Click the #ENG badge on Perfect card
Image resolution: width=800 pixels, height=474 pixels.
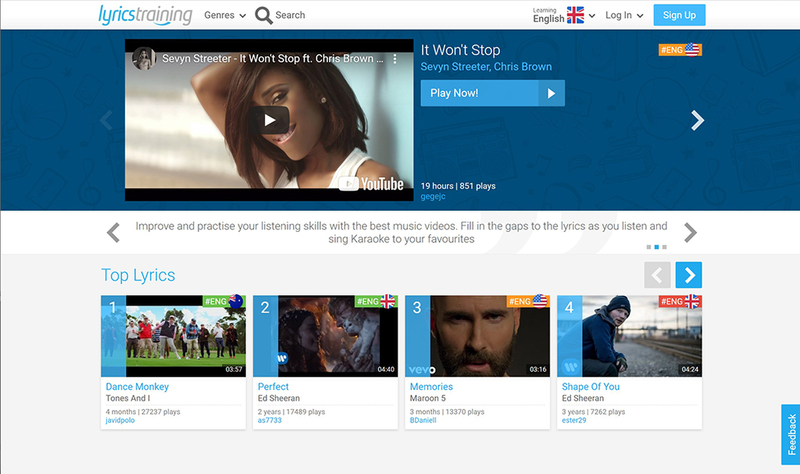(x=376, y=302)
